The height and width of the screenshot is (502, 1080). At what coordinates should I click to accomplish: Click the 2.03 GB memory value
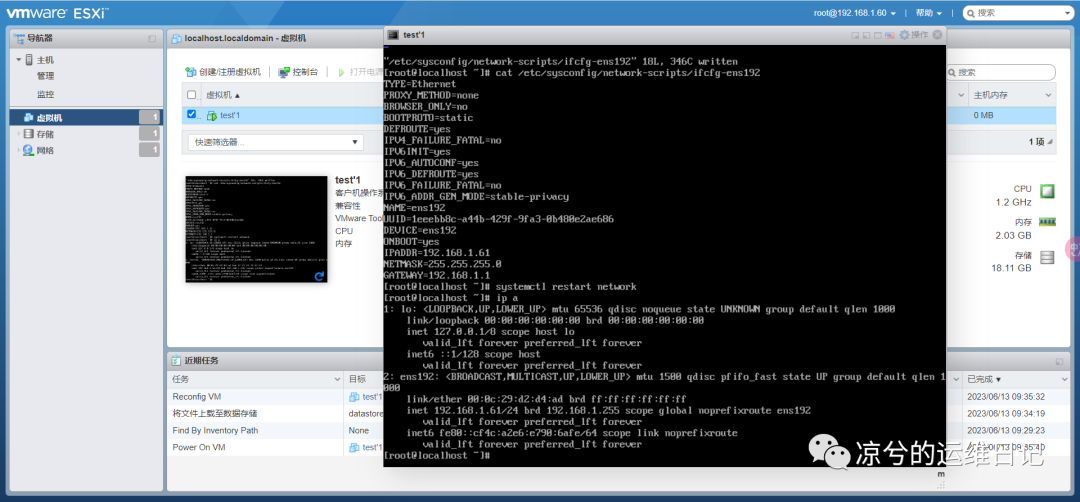pyautogui.click(x=1014, y=235)
